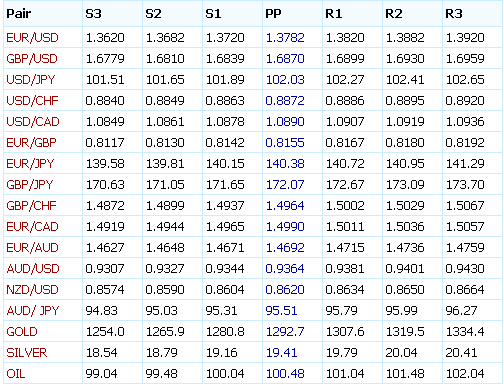Open the NZD/USD pair link
This screenshot has width=504, height=388.
point(32,290)
